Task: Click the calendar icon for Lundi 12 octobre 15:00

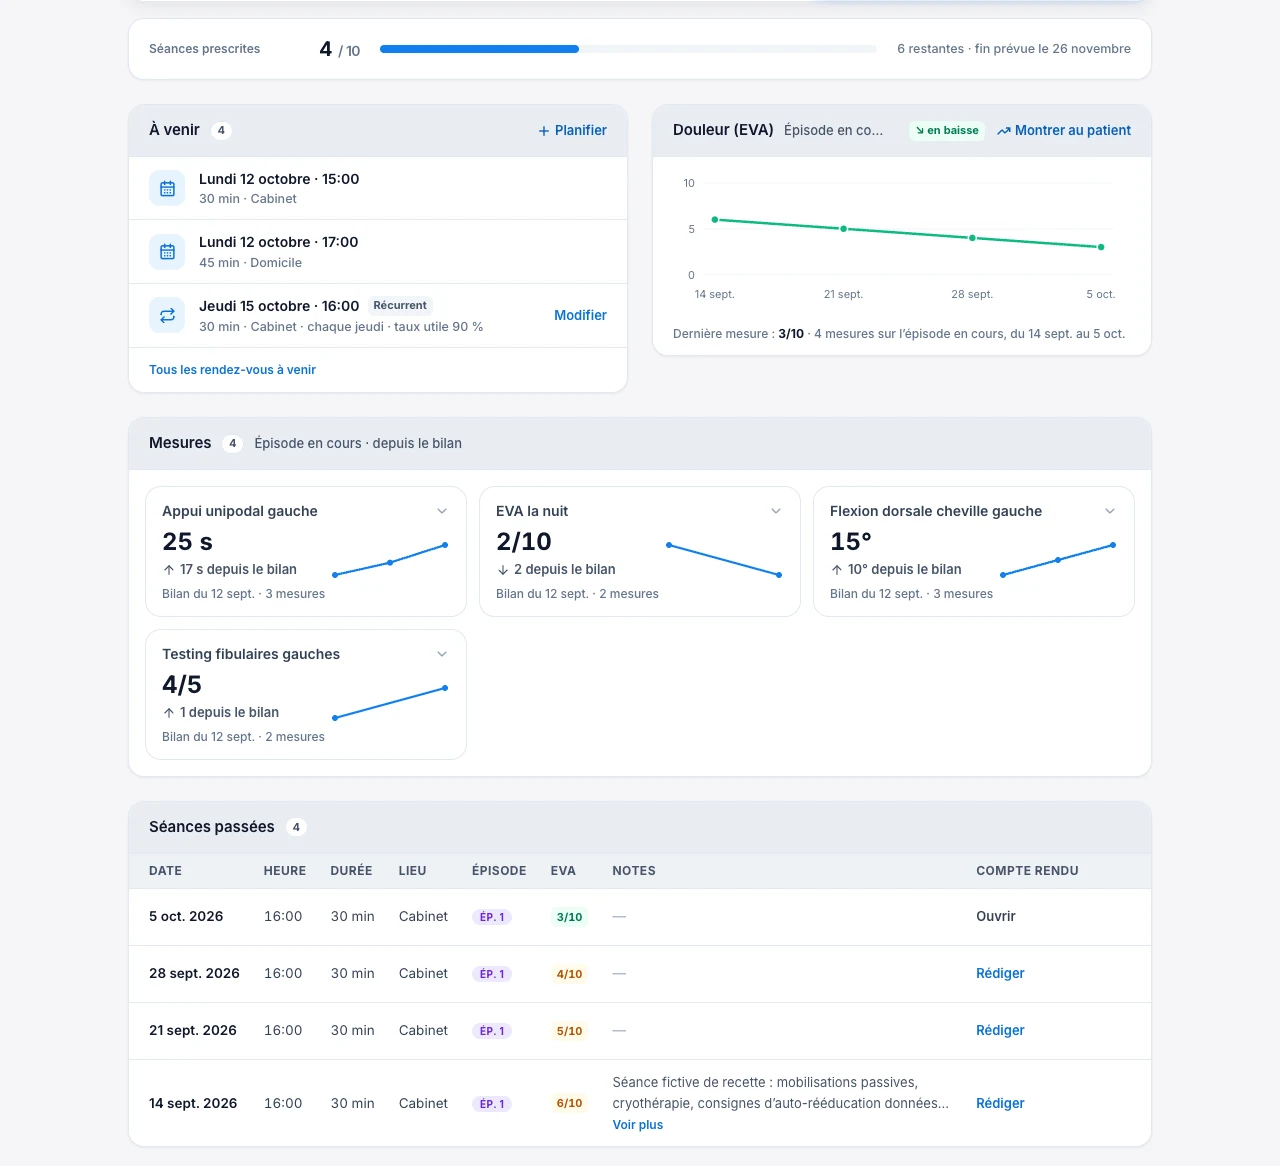Action: [x=167, y=188]
